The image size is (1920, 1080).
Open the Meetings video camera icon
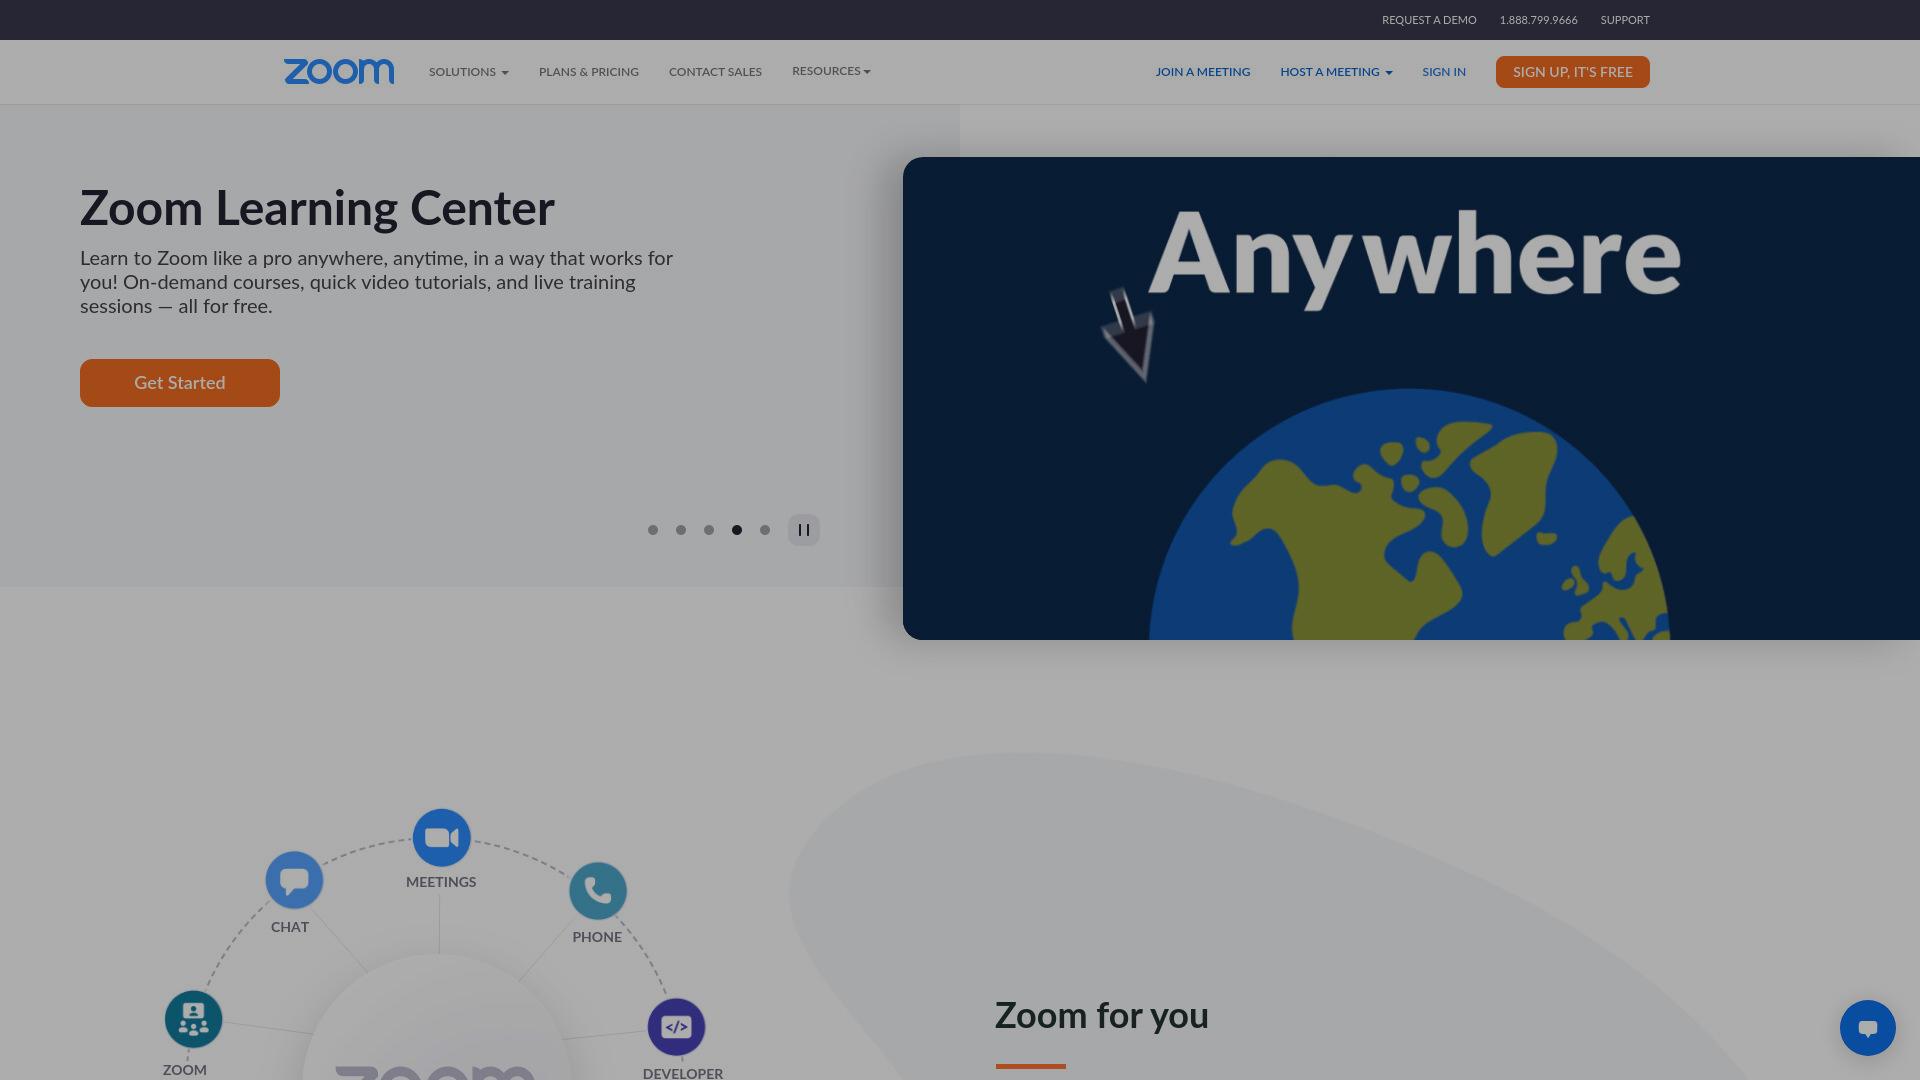pyautogui.click(x=442, y=838)
